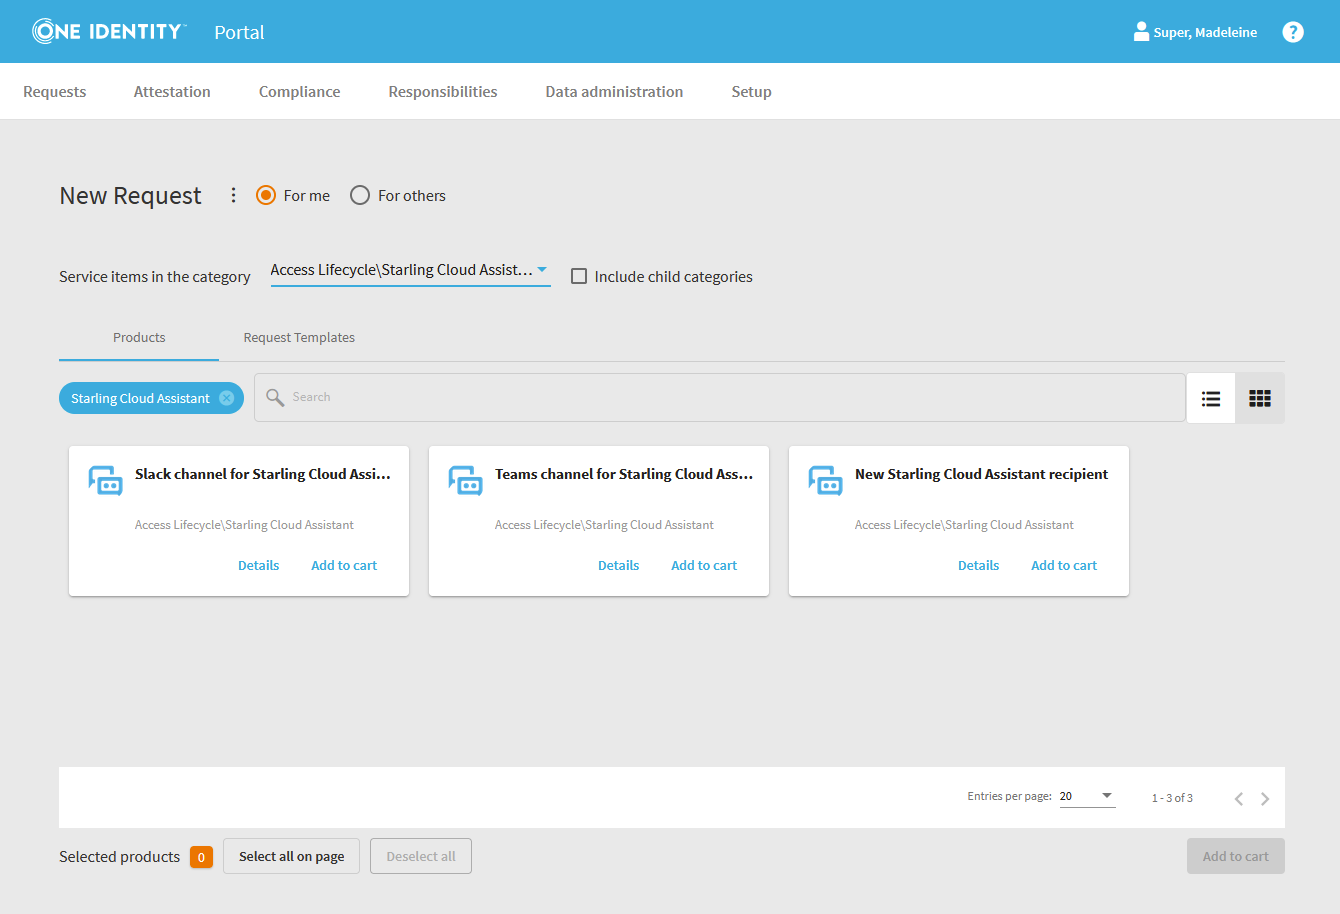This screenshot has height=914, width=1340.
Task: Click the Teams channel product icon
Action: click(465, 481)
